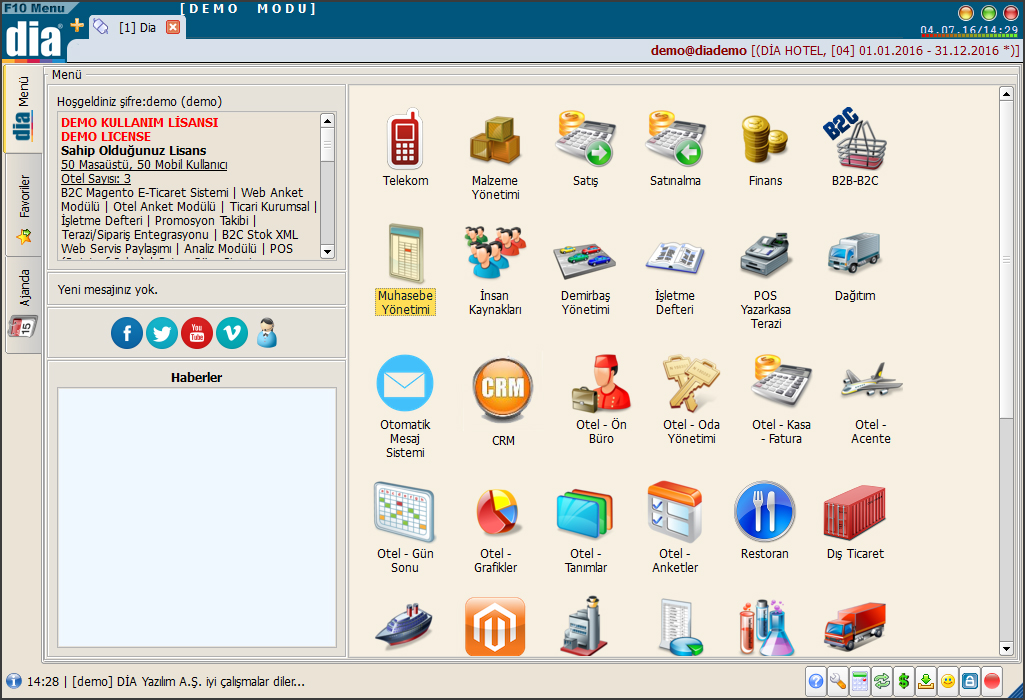Open İnsan Kaynakları module

[495, 270]
